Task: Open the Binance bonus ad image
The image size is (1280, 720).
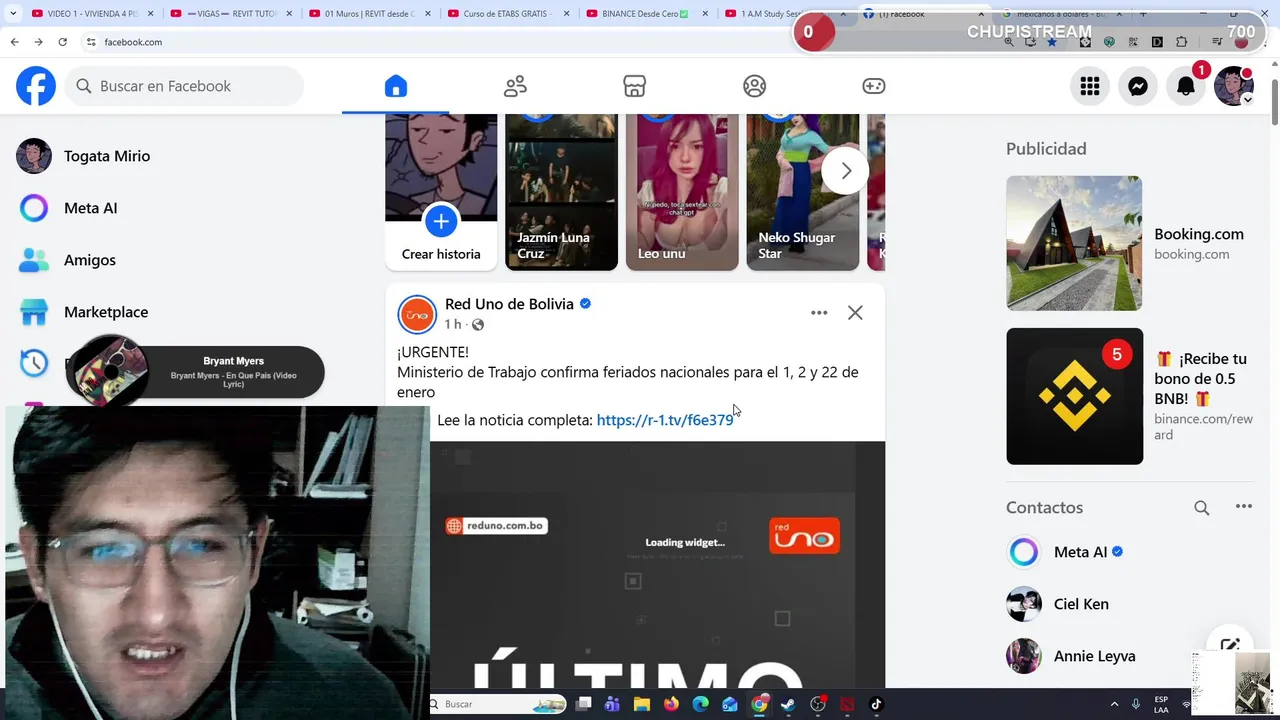Action: coord(1074,396)
